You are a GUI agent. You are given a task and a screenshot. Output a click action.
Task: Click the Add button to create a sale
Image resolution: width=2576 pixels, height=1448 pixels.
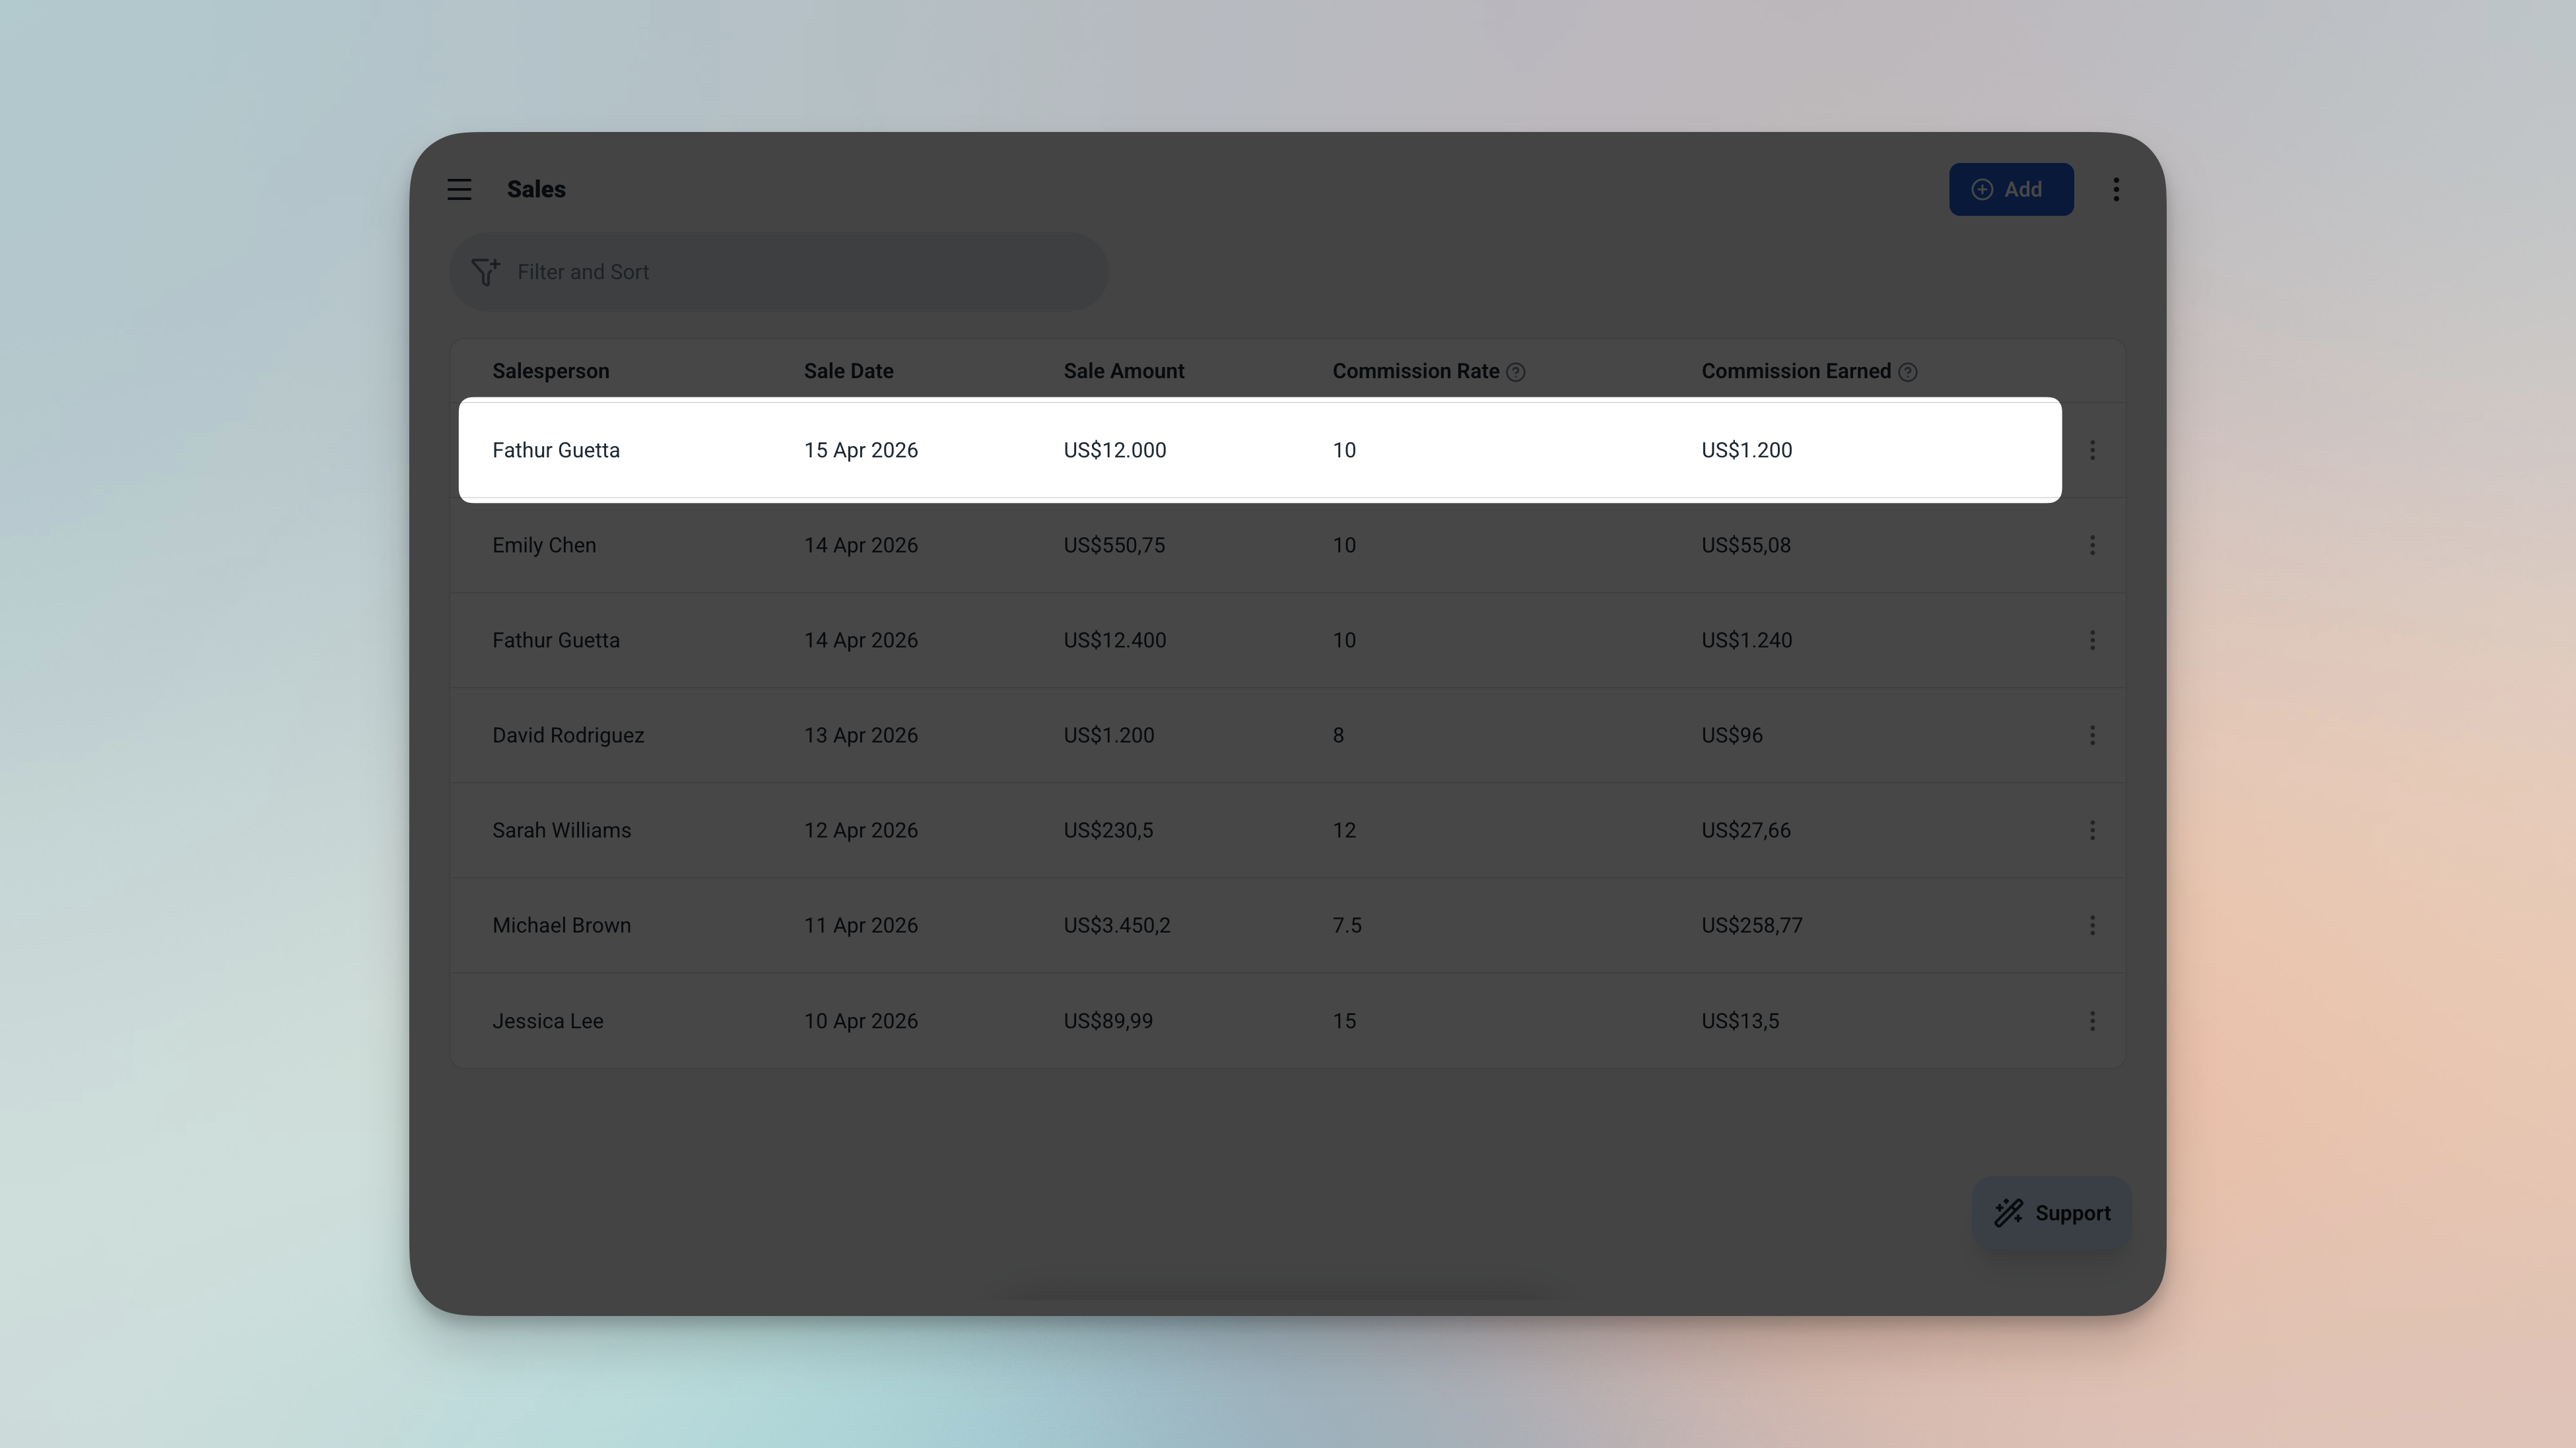[2011, 189]
